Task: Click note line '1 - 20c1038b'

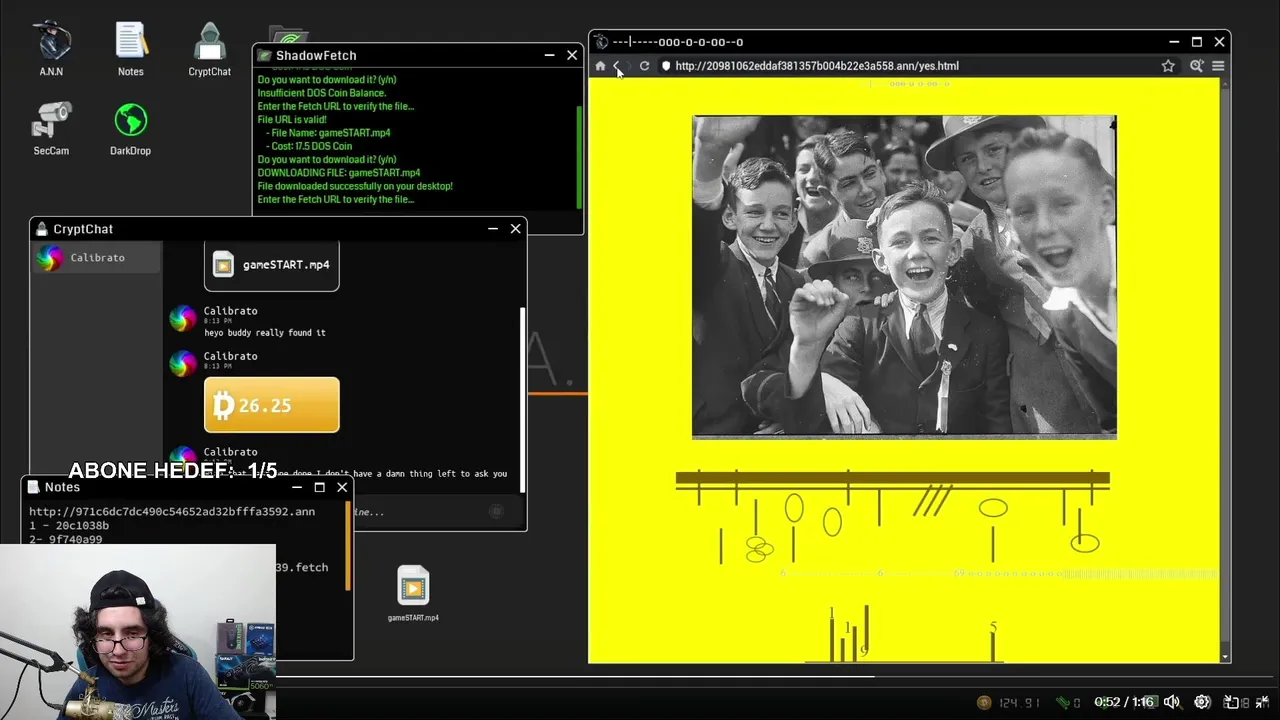Action: click(x=69, y=525)
